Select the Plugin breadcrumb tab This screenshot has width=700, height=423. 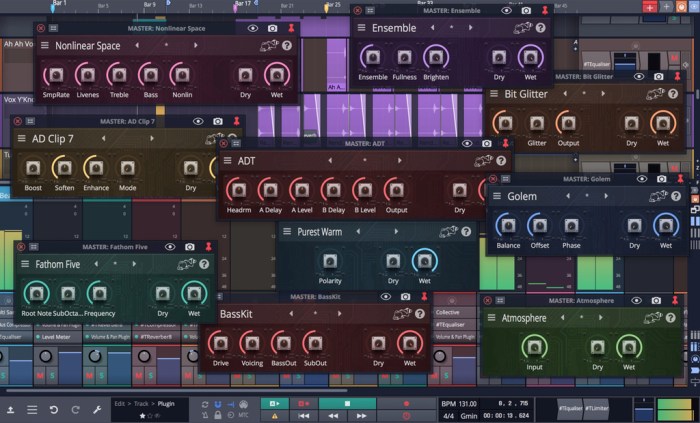pos(167,403)
